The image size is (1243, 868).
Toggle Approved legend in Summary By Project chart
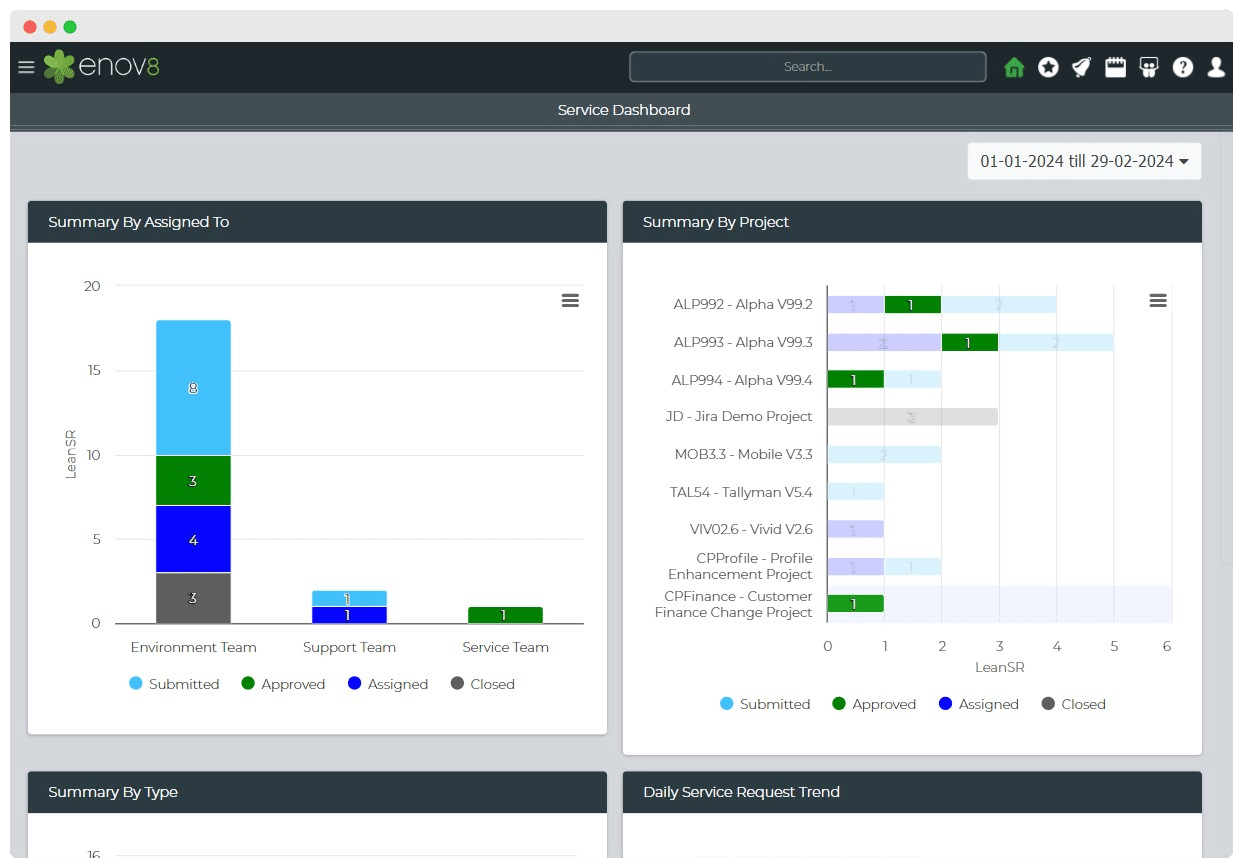click(873, 704)
